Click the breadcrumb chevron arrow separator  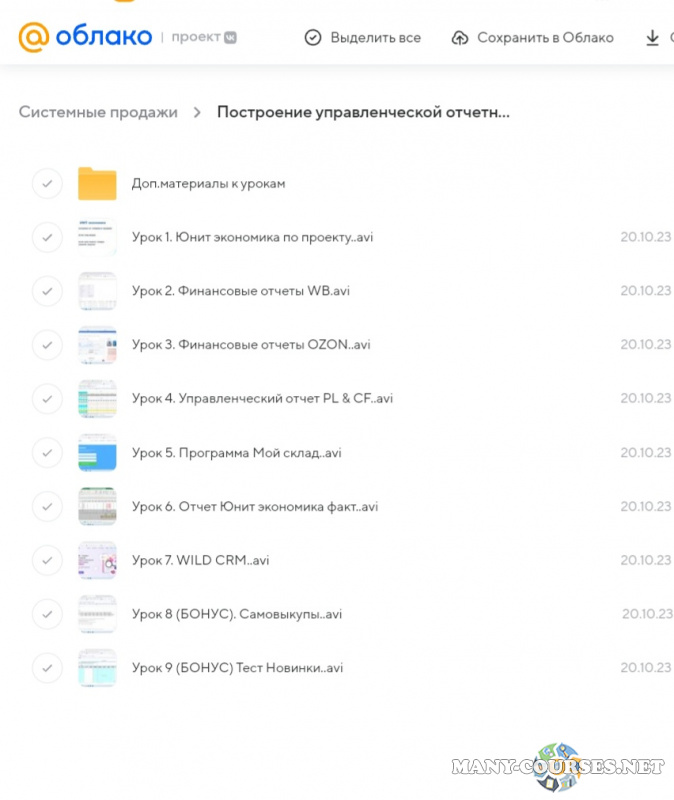pyautogui.click(x=198, y=113)
